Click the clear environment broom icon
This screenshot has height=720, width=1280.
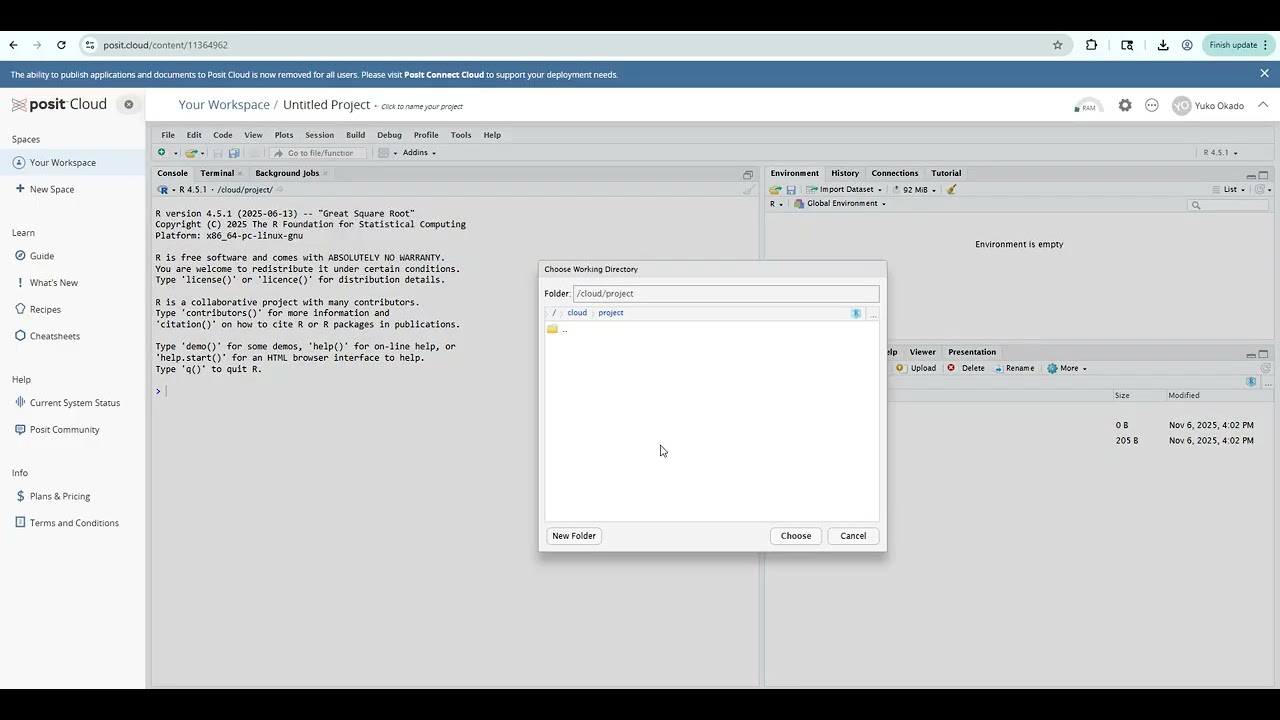952,190
